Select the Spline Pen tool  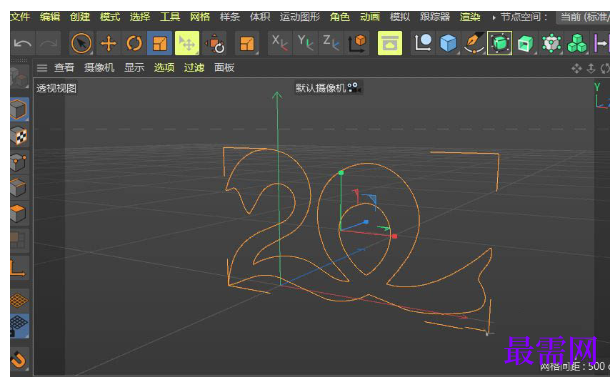(x=474, y=43)
